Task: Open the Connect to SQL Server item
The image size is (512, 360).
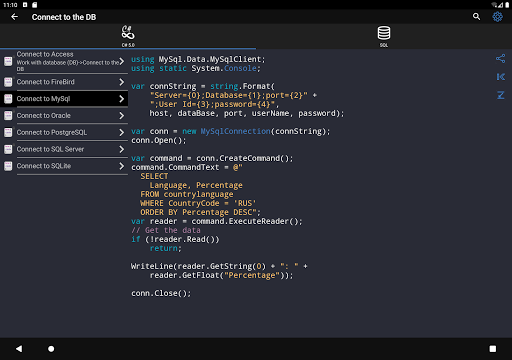Action: (x=64, y=149)
